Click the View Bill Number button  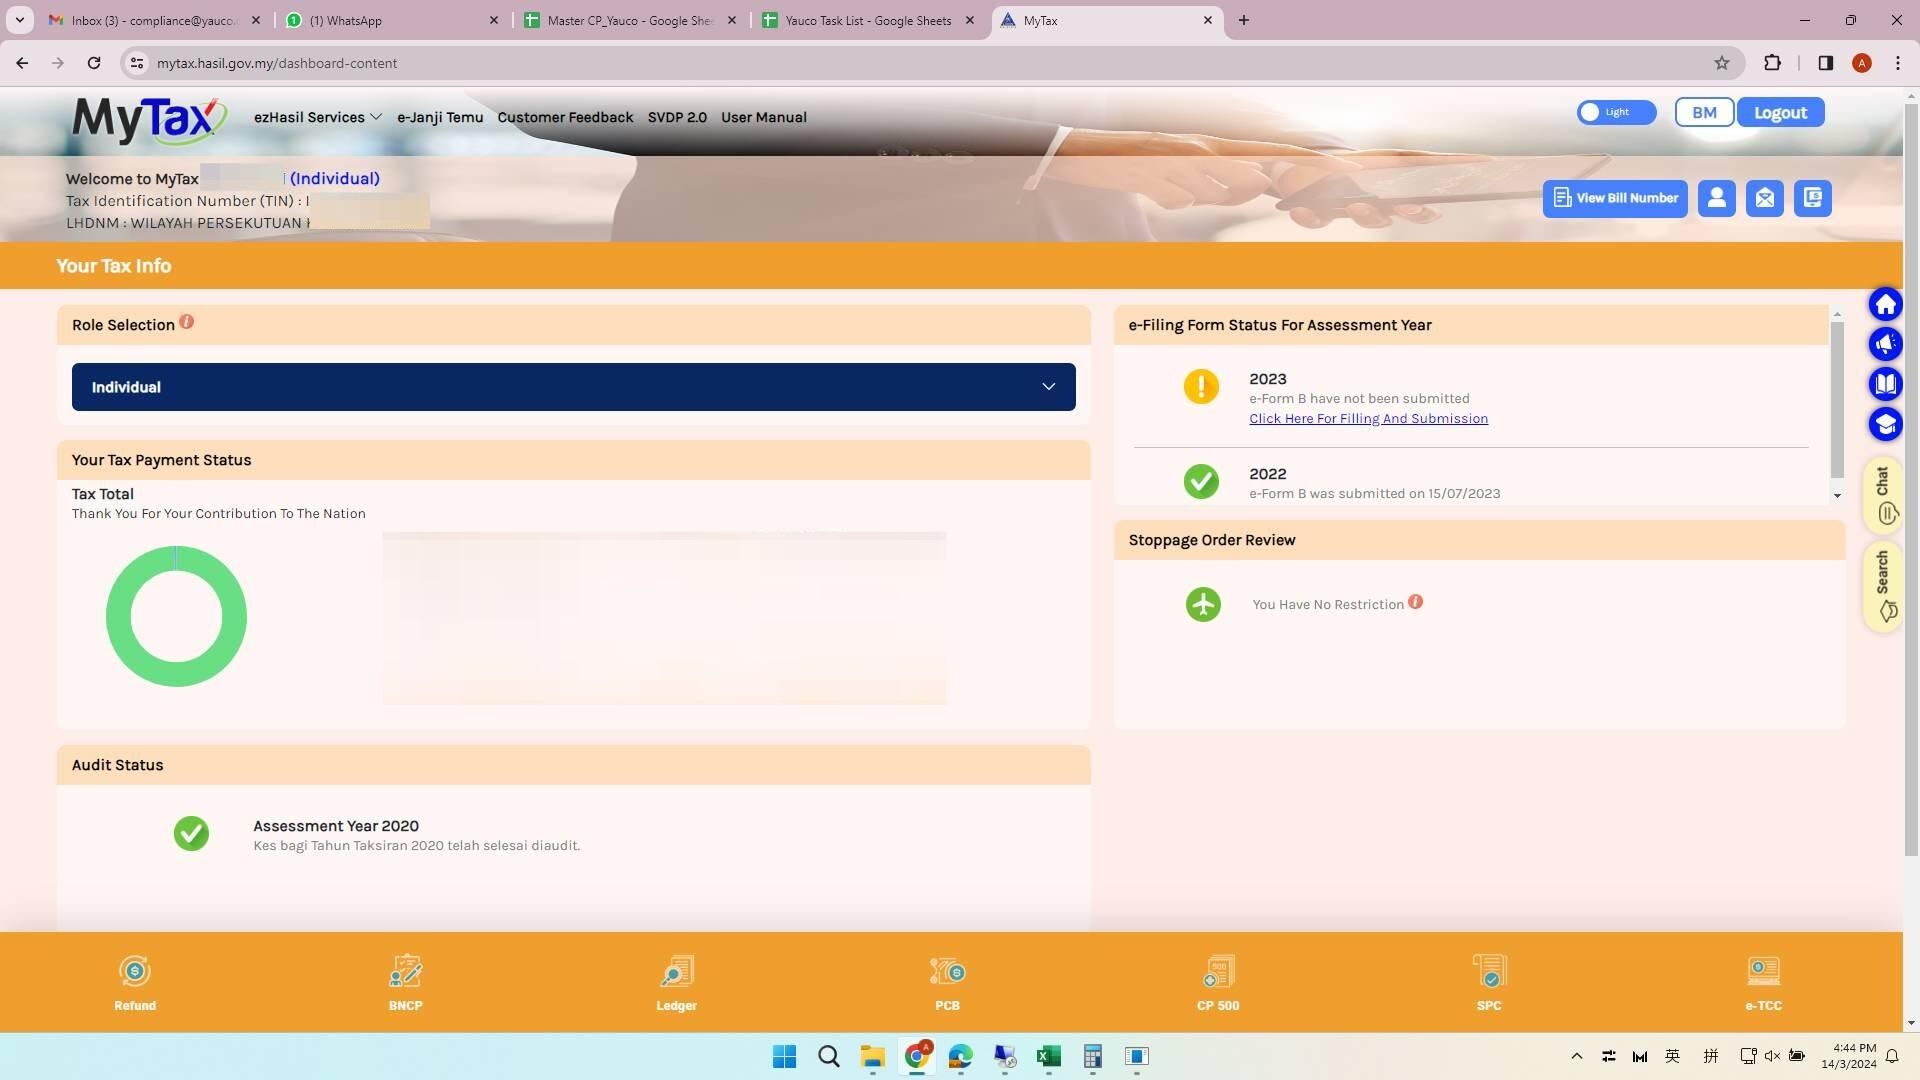[1615, 198]
